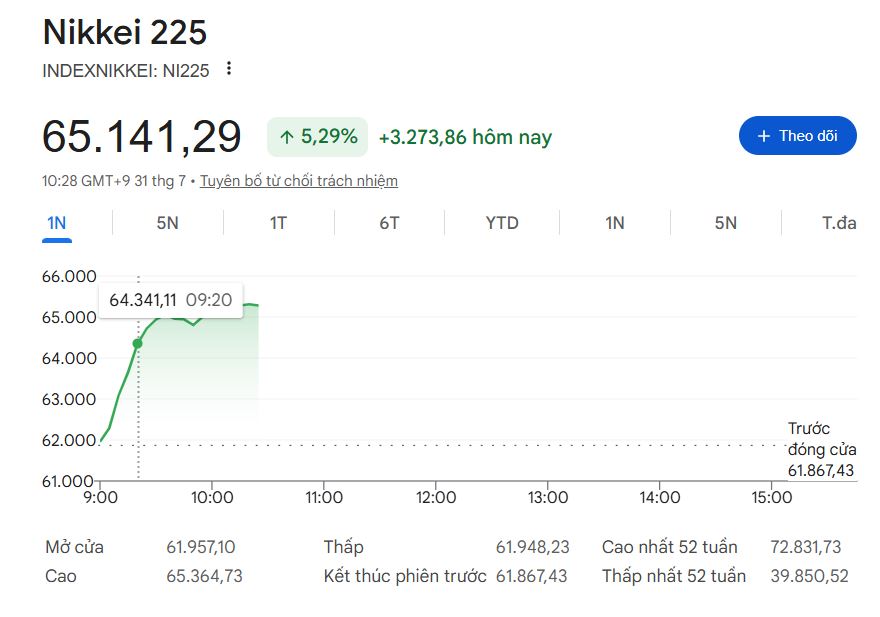880x617 pixels.
Task: Switch to the T.đa maximum range tab
Action: 839,223
